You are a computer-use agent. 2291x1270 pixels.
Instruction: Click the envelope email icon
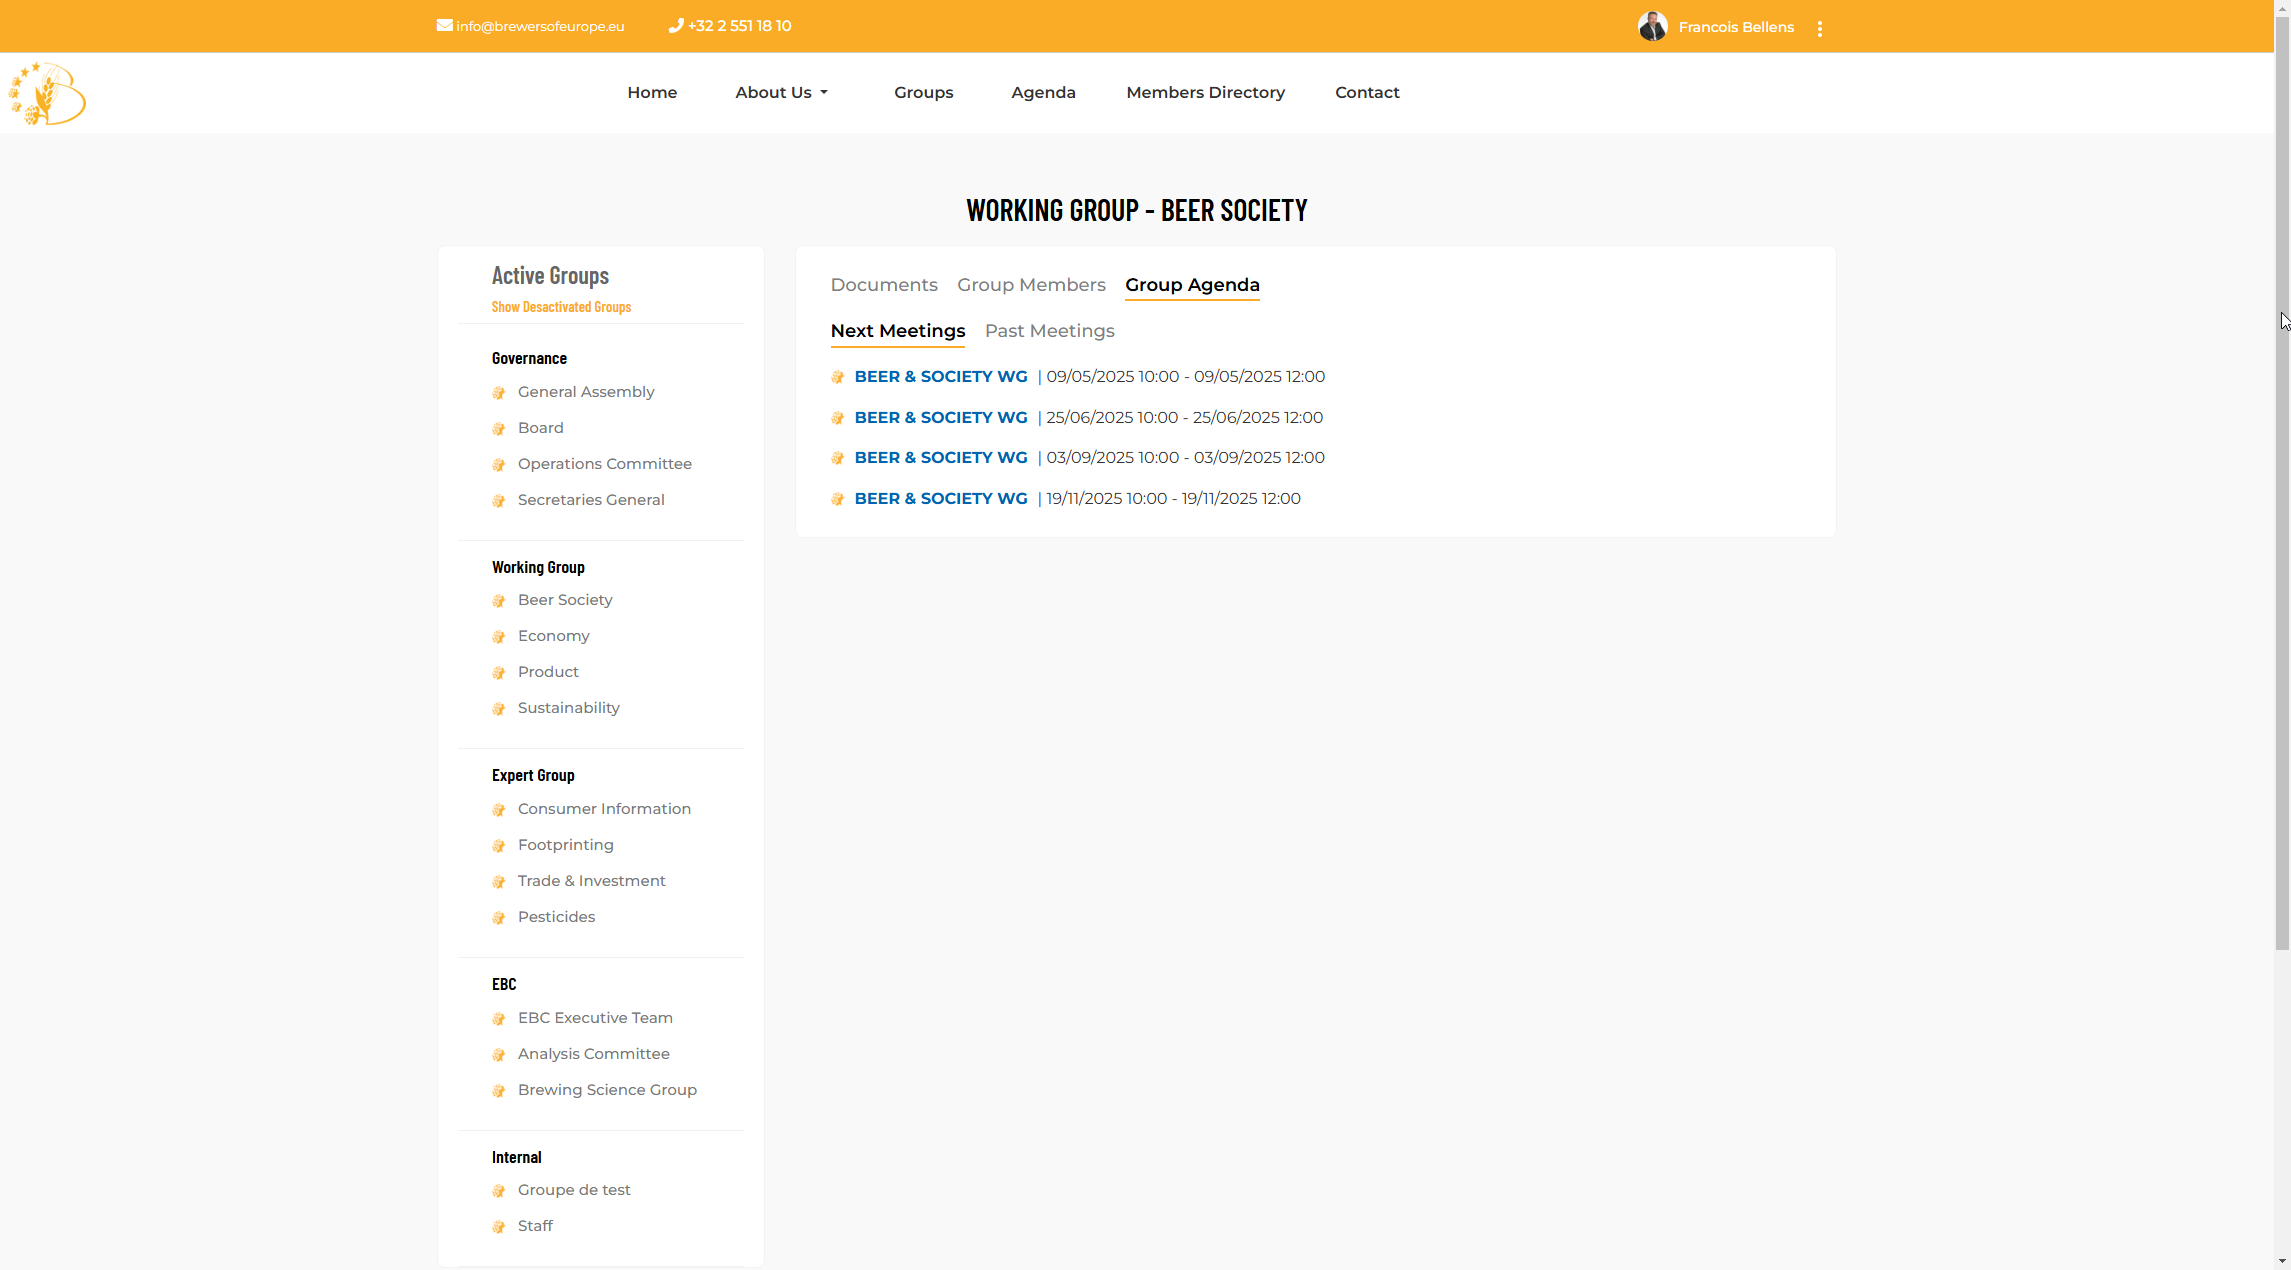tap(444, 26)
